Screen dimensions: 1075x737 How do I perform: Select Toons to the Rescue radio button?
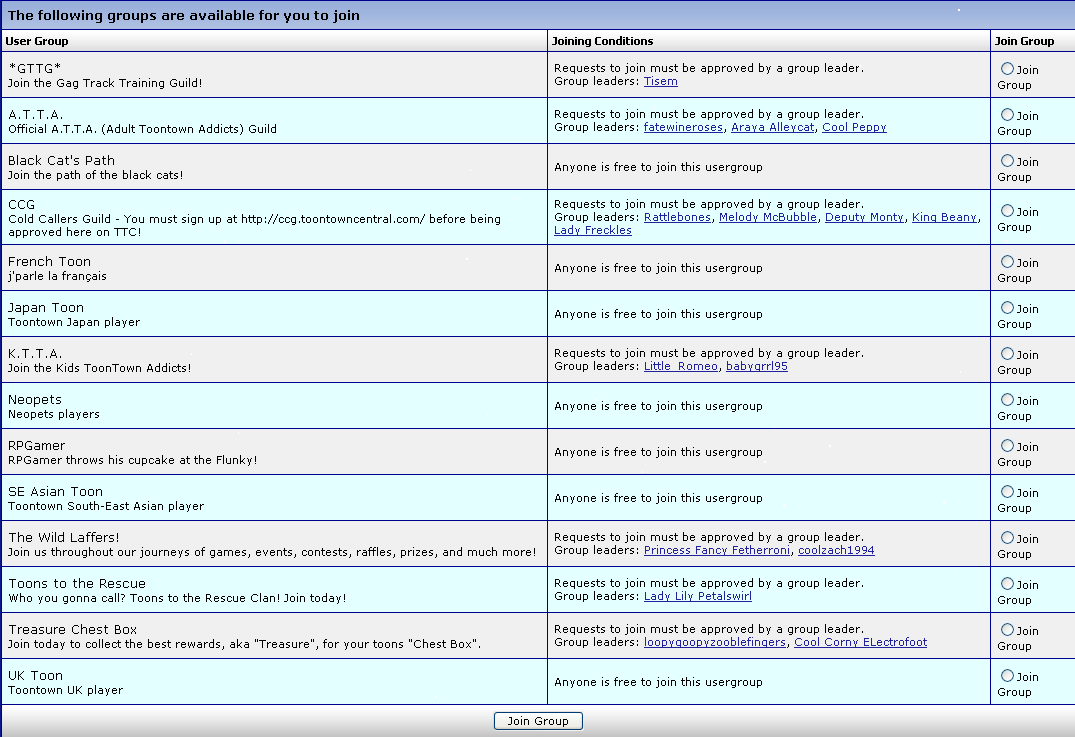click(x=1007, y=583)
